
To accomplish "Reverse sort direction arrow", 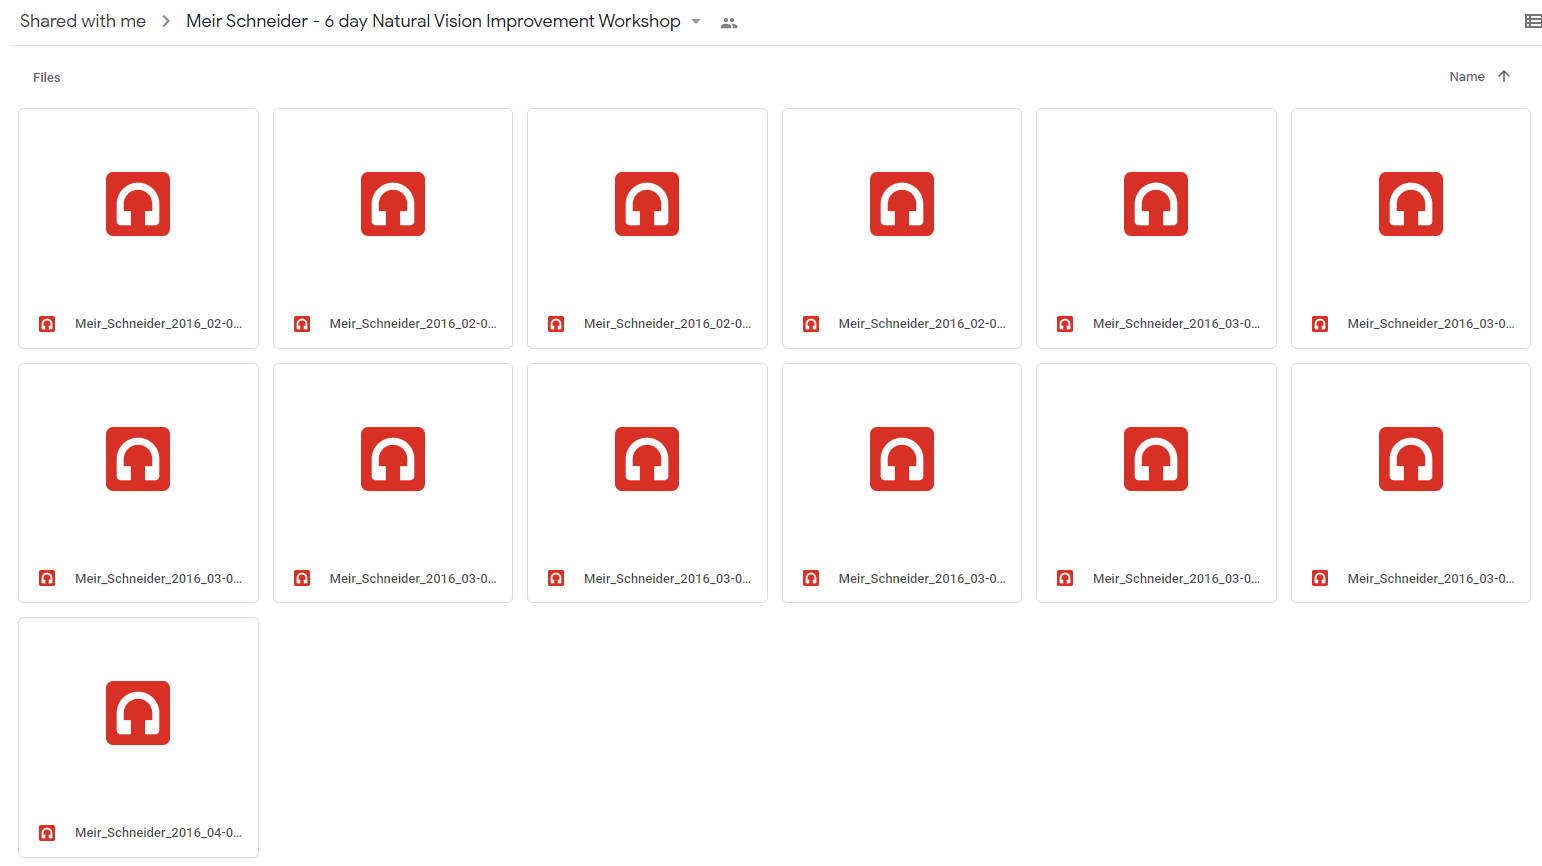I will coord(1504,76).
